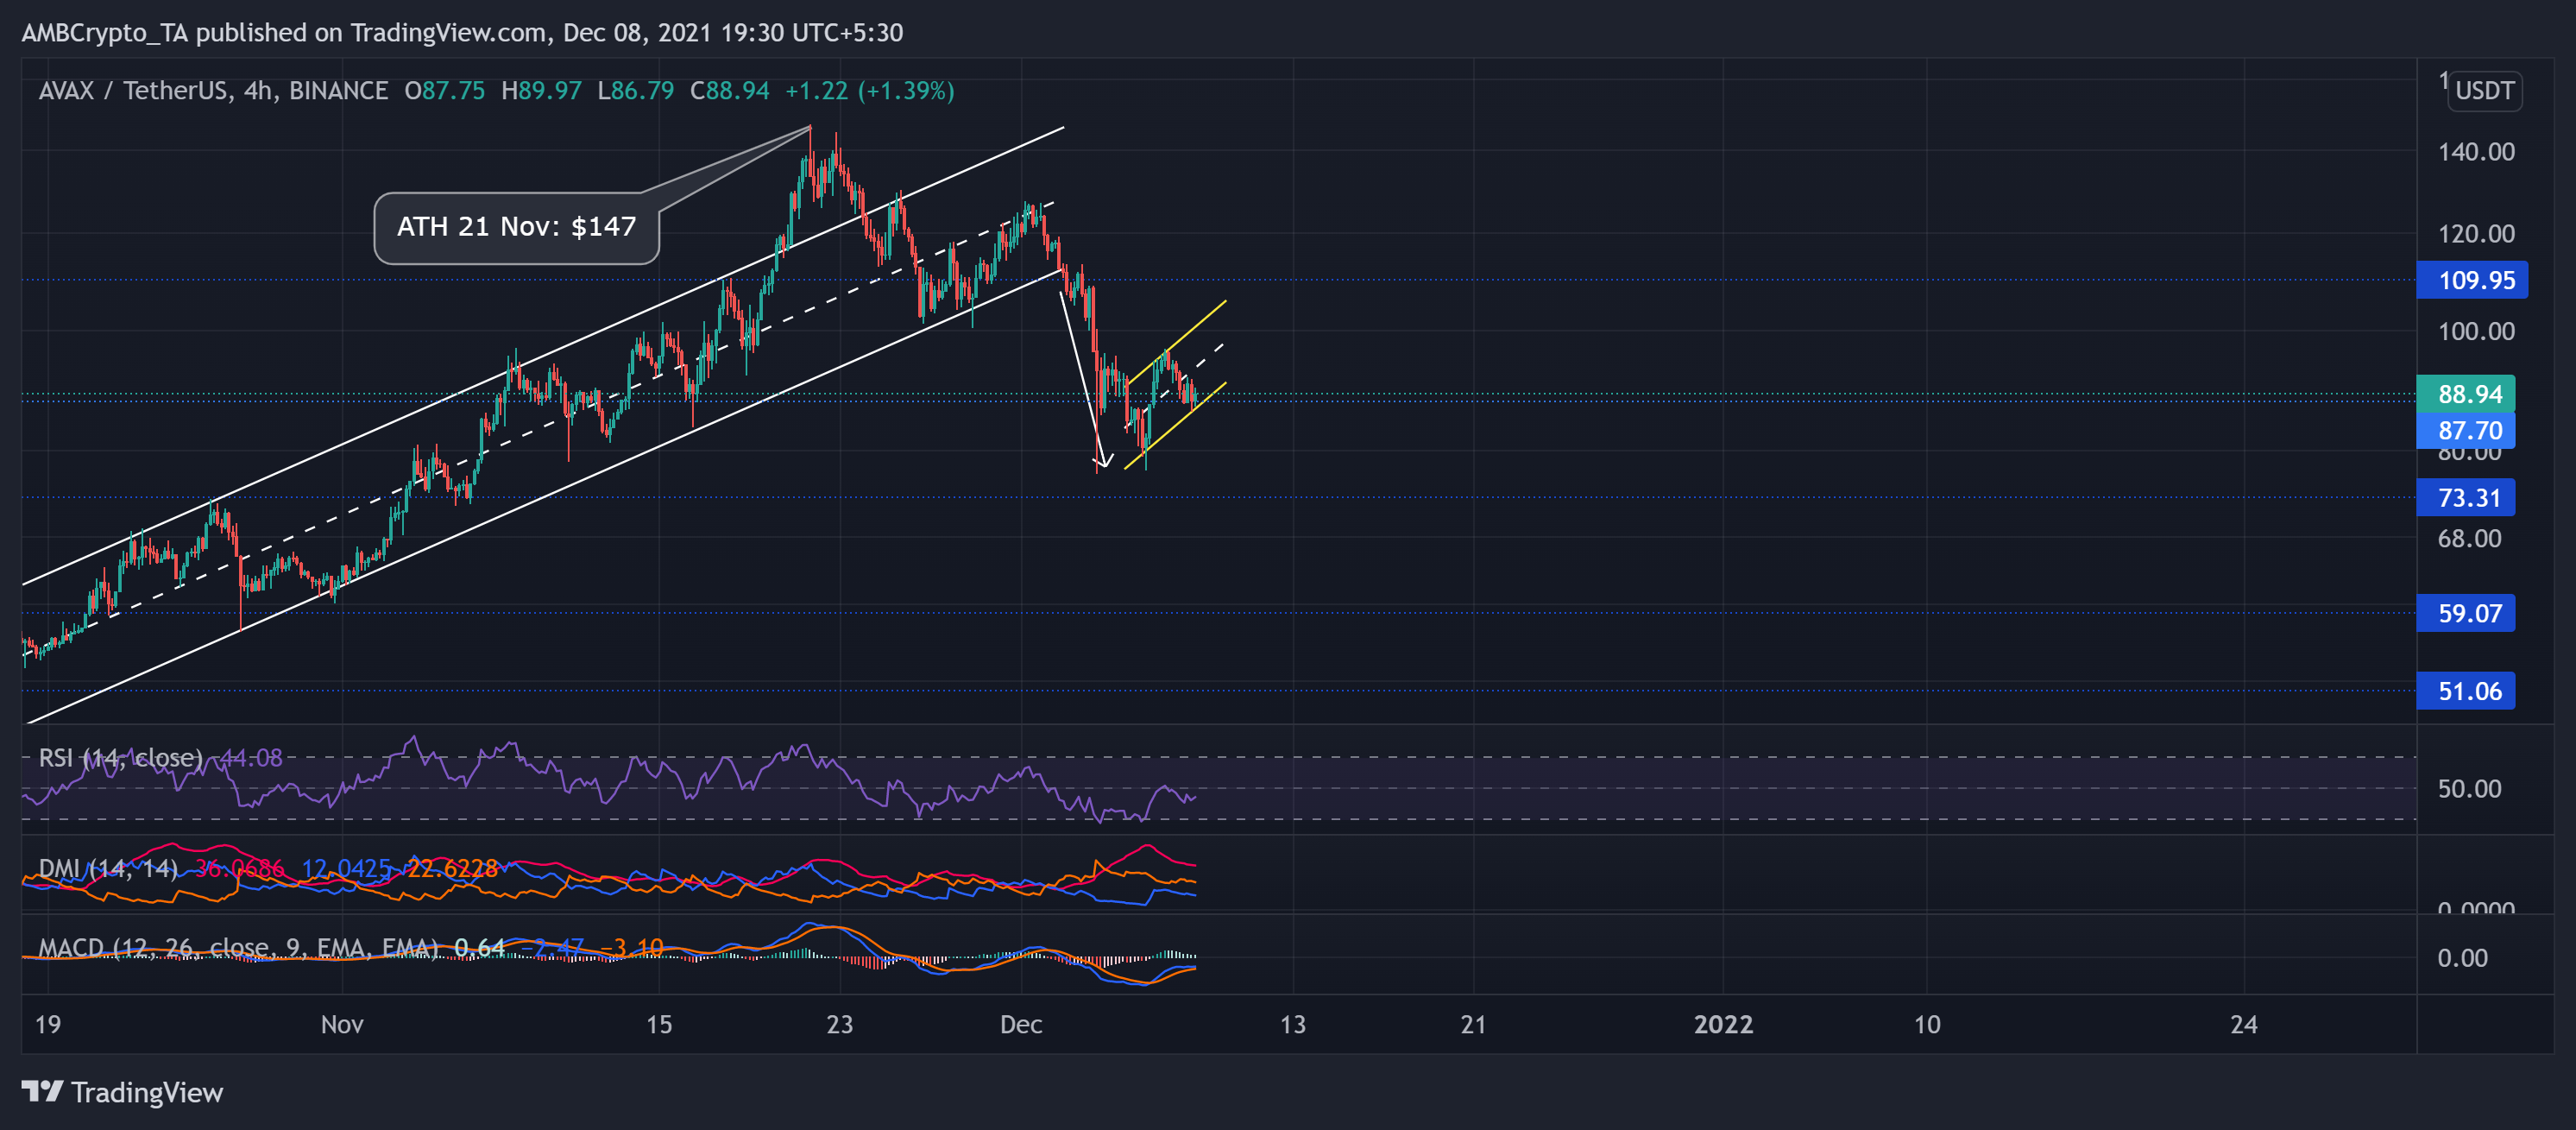Click the white downward arrow head
The height and width of the screenshot is (1130, 2576).
[x=1103, y=463]
